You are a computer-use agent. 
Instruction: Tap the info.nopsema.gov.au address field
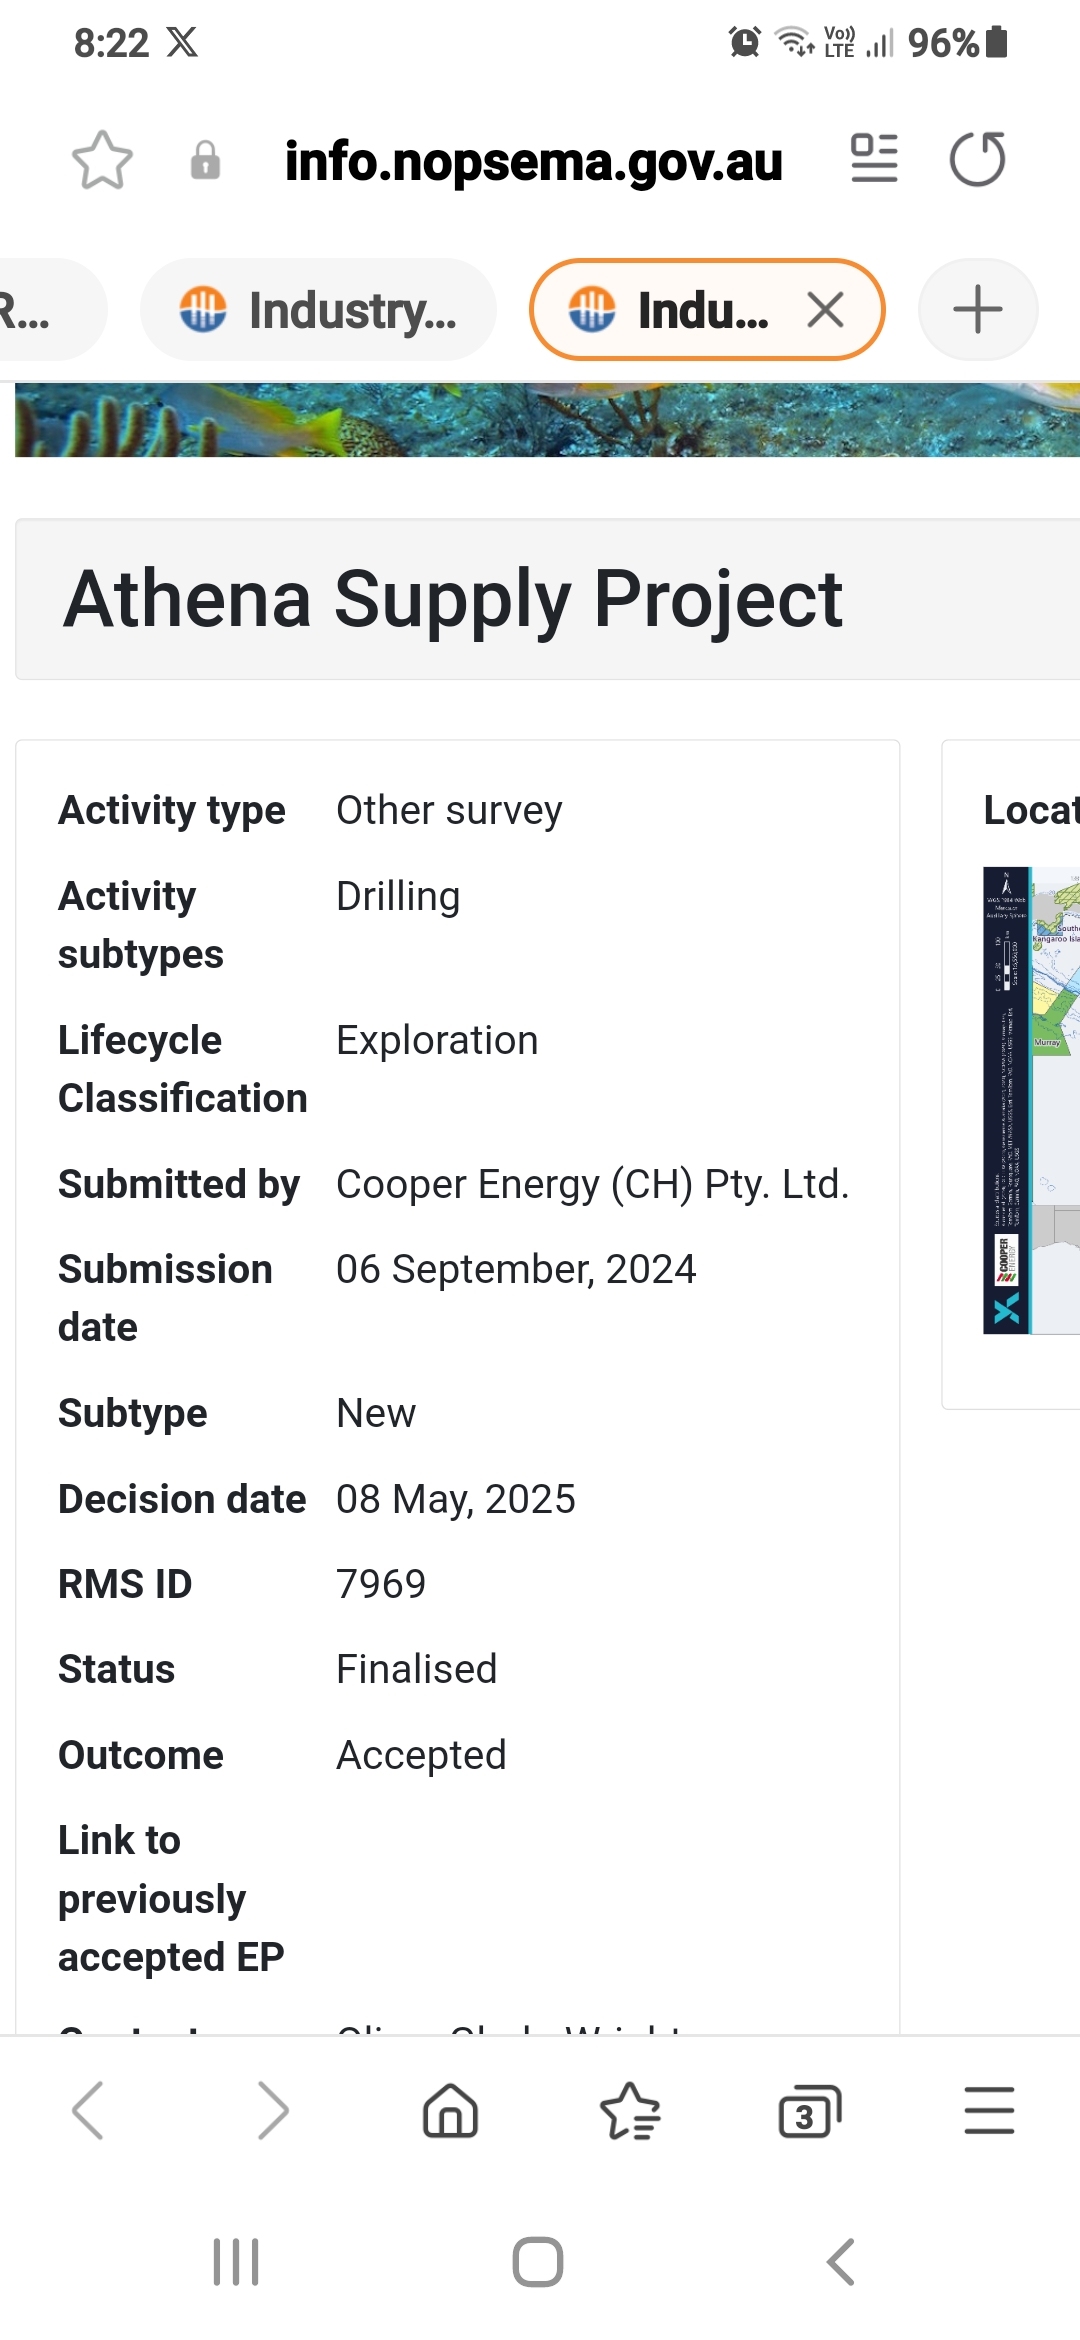[533, 161]
